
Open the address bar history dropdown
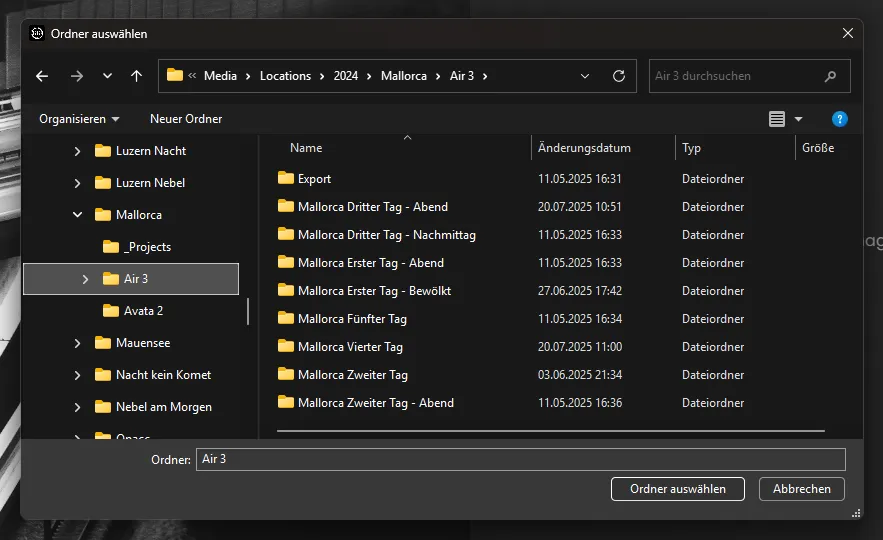[585, 76]
